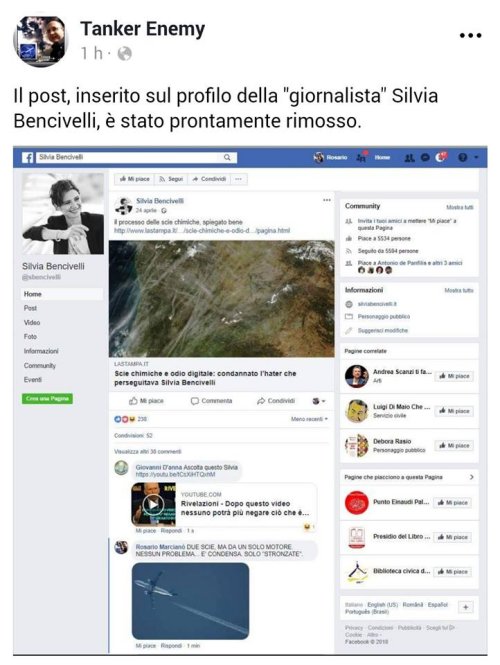Open the lastampa.it article link
This screenshot has width=500, height=665.
pos(202,231)
